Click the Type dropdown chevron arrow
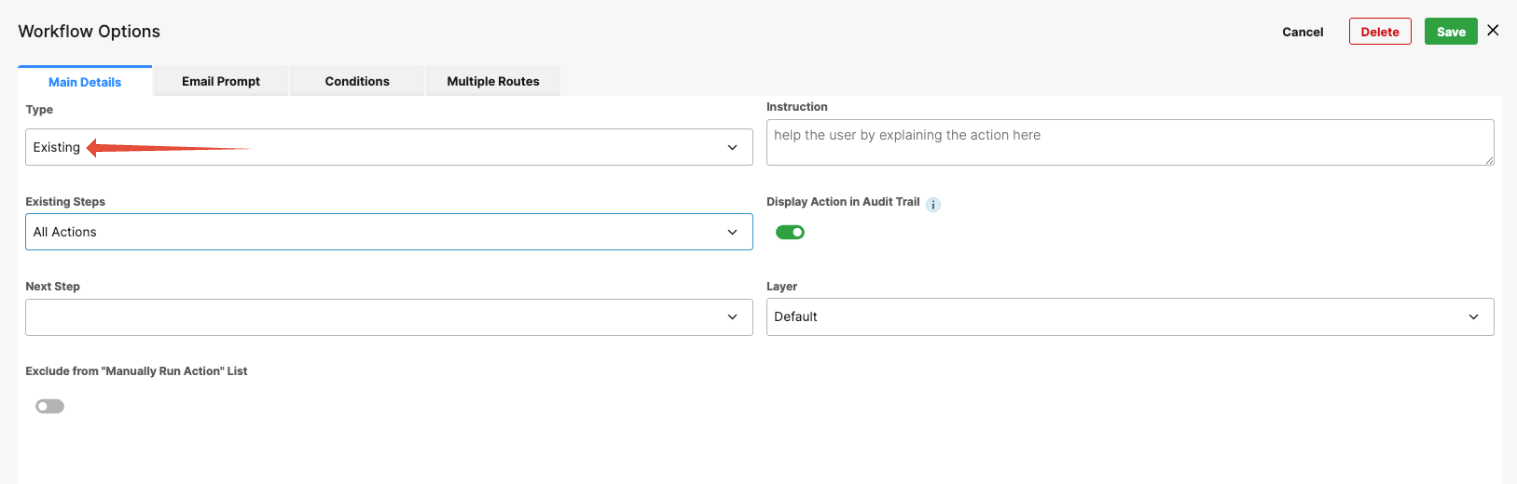1517x484 pixels. [x=733, y=148]
